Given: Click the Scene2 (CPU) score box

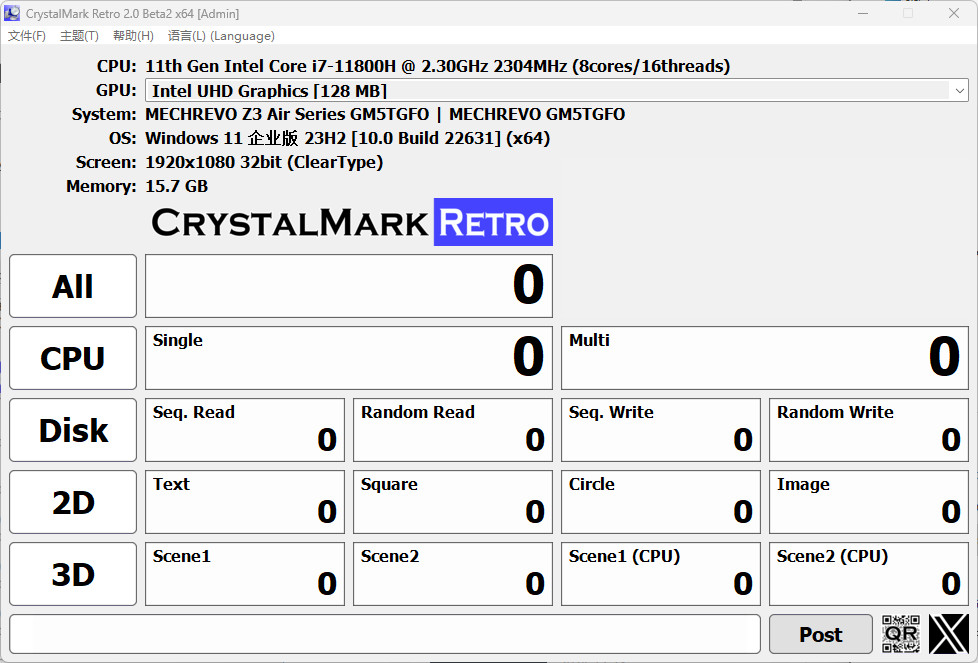Looking at the screenshot, I should tap(869, 574).
